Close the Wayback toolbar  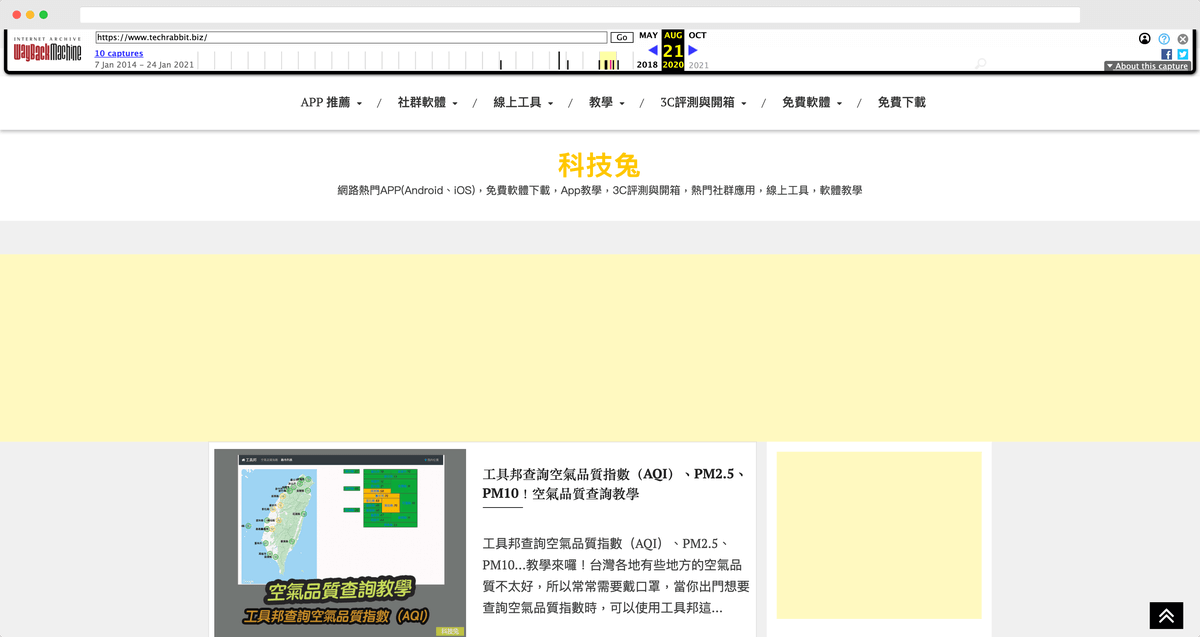coord(1183,39)
